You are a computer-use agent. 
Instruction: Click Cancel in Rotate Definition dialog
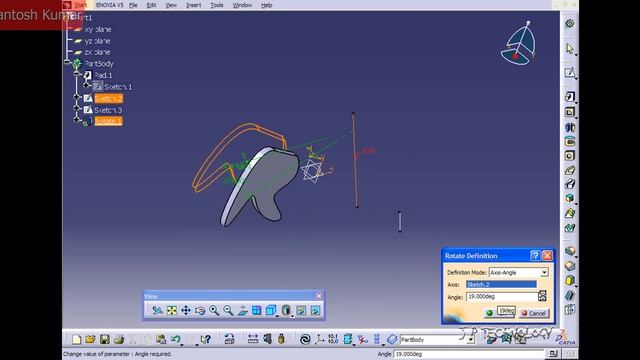[534, 313]
